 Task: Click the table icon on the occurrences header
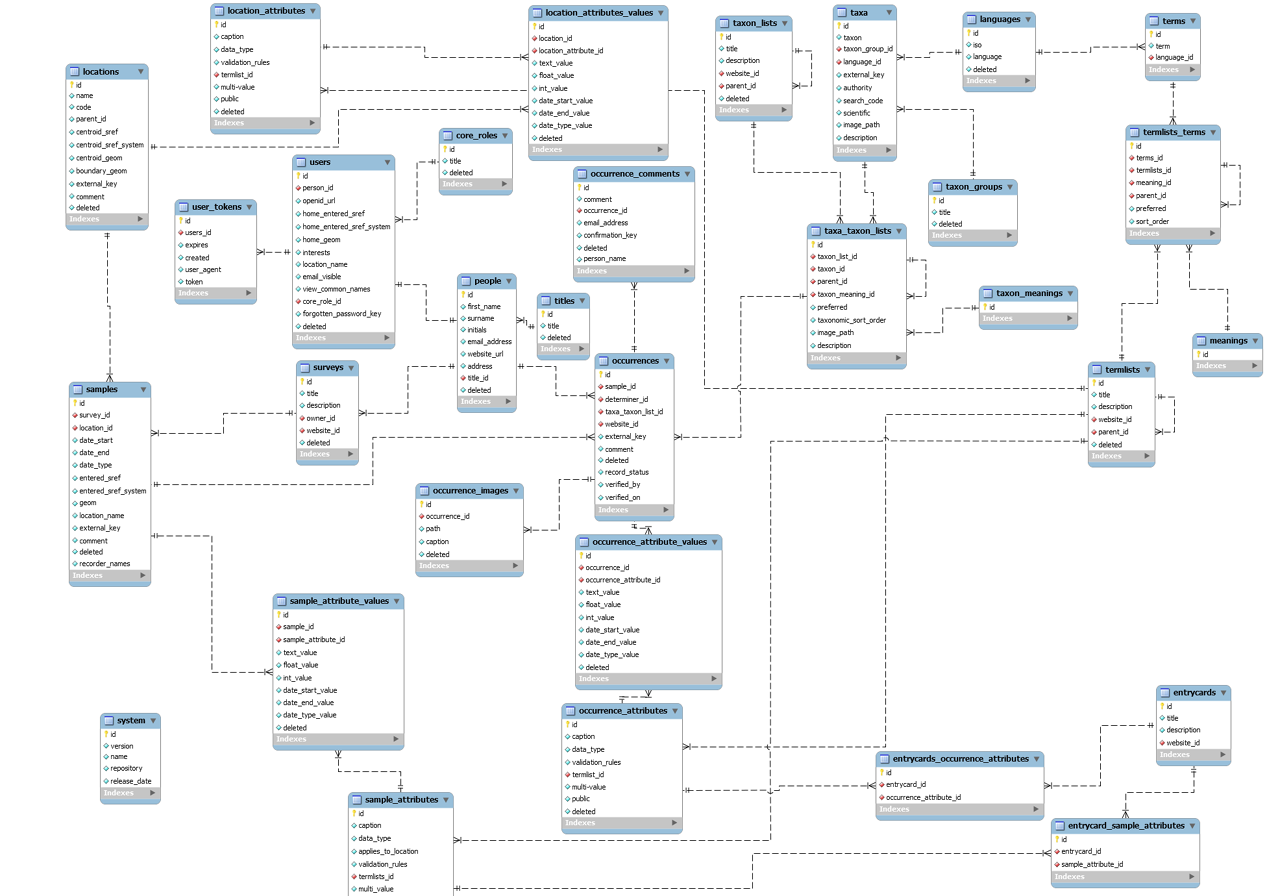(x=602, y=361)
